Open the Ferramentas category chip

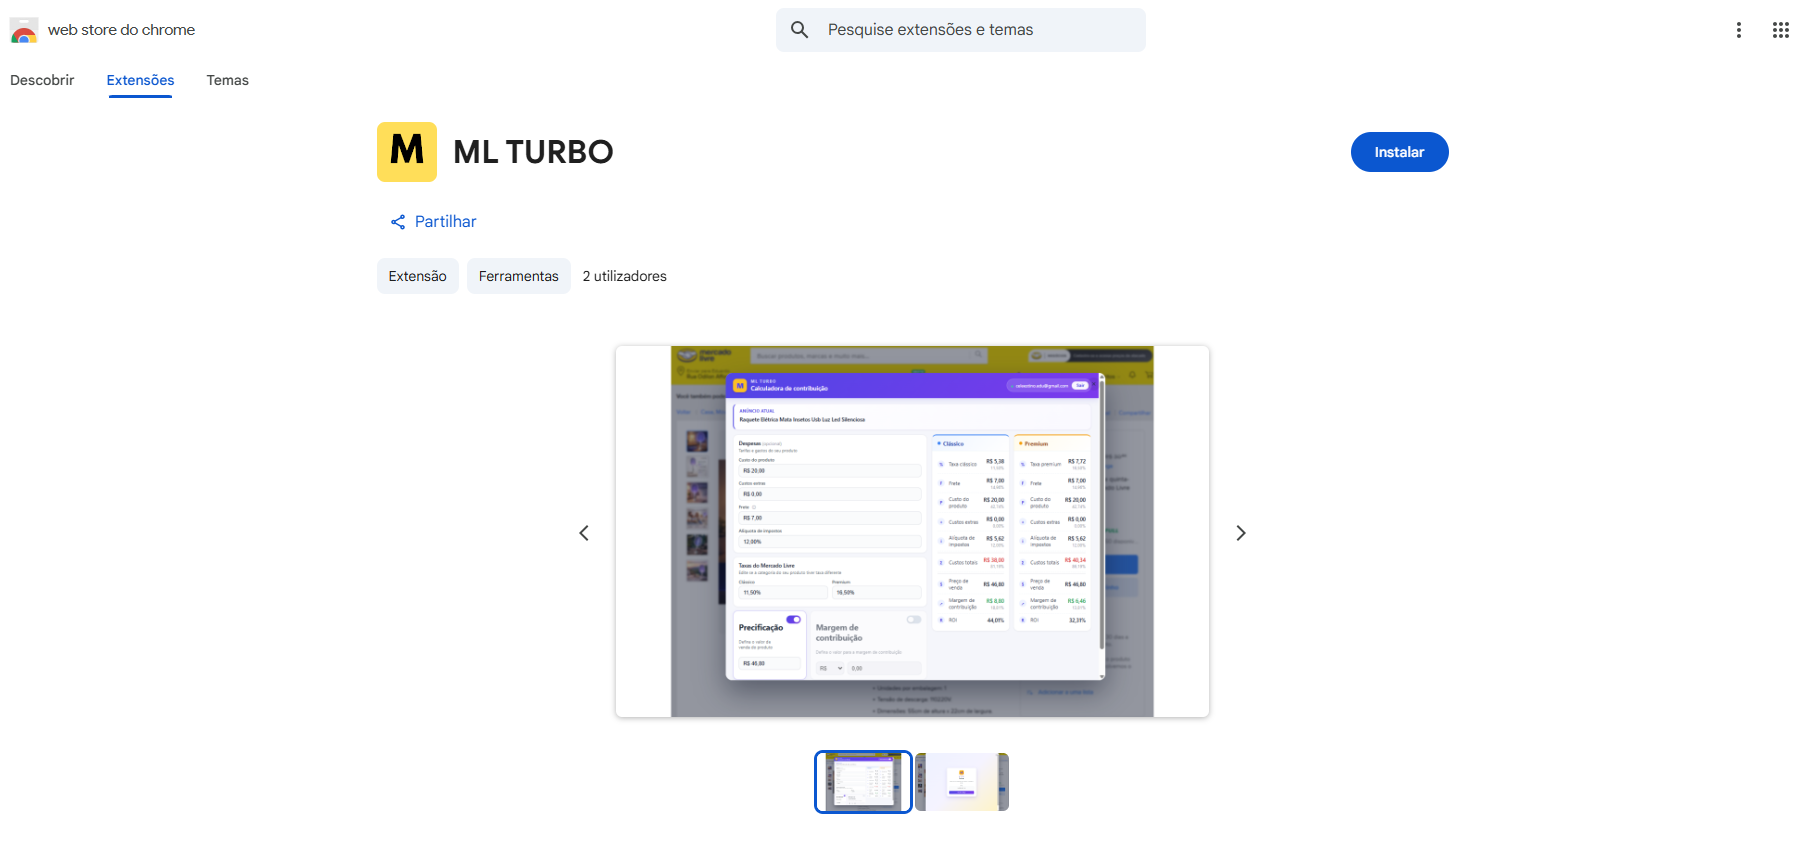click(x=519, y=276)
